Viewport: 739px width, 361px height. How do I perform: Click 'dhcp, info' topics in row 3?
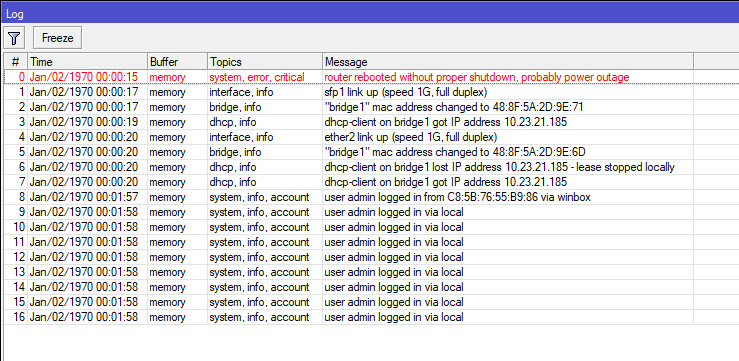point(233,122)
